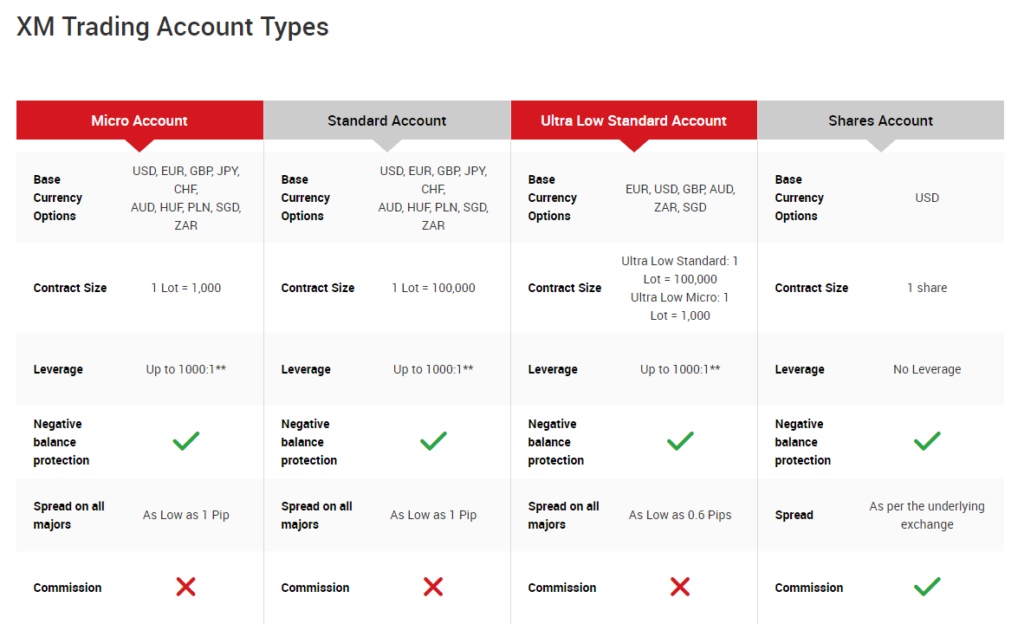Image resolution: width=1024 pixels, height=624 pixels.
Task: Select the Micro Account tab header
Action: coord(140,120)
